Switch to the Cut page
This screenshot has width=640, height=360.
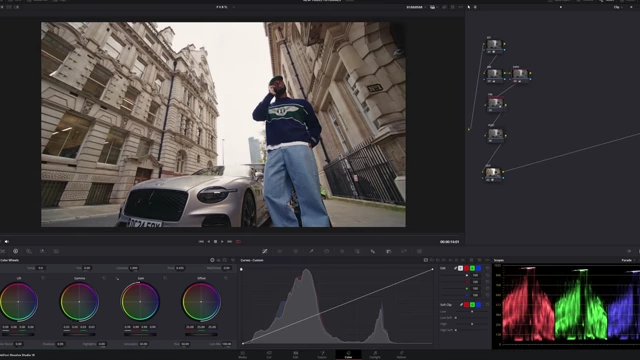[x=269, y=355]
